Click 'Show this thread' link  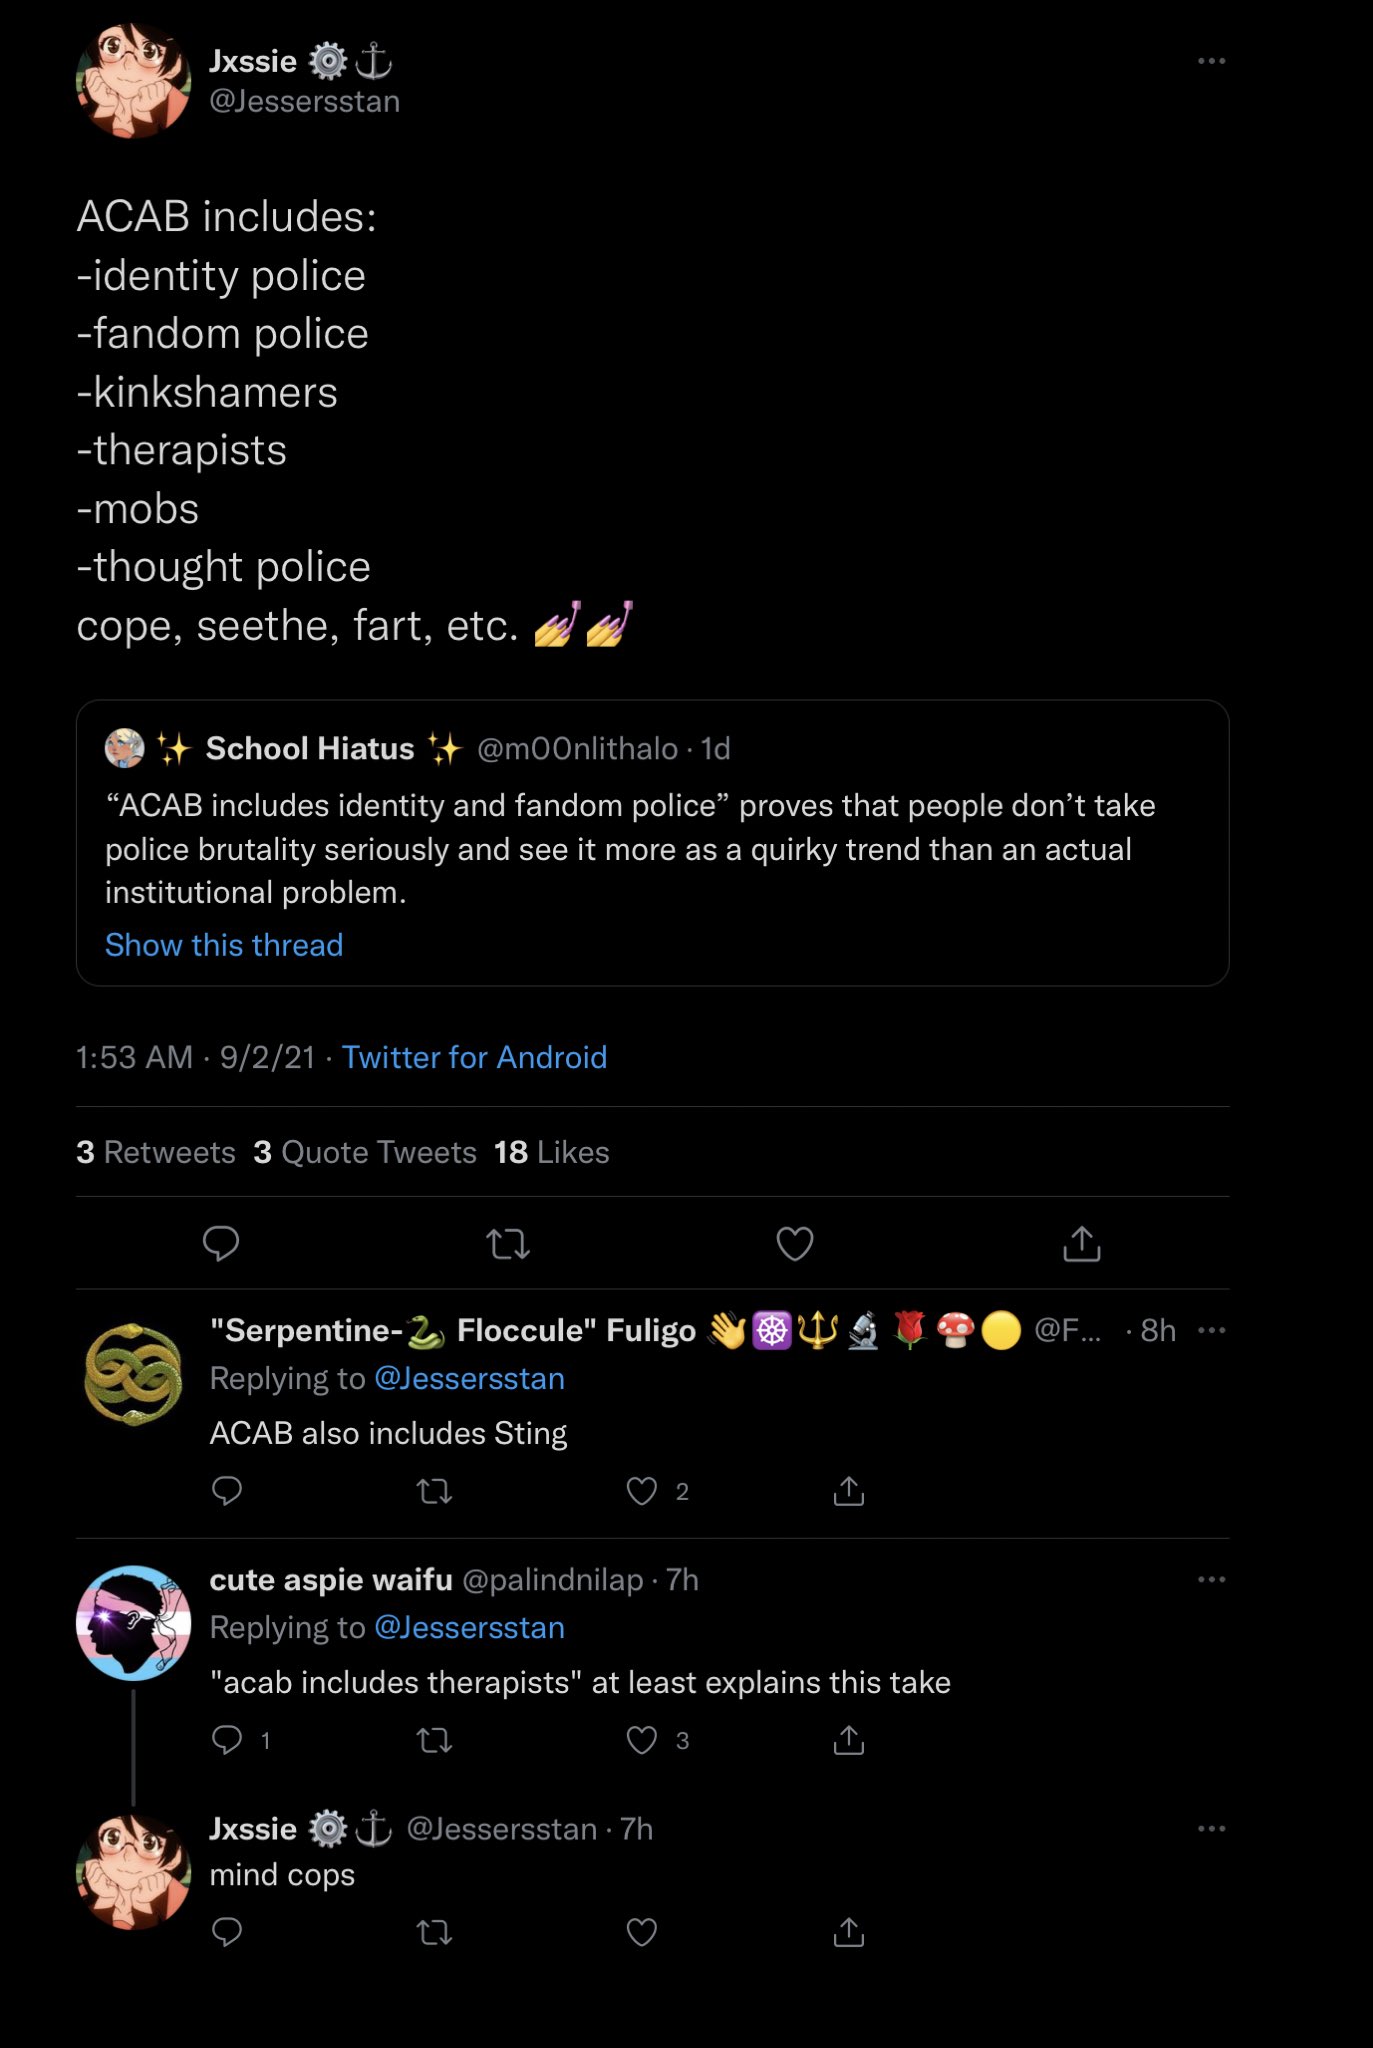point(224,945)
